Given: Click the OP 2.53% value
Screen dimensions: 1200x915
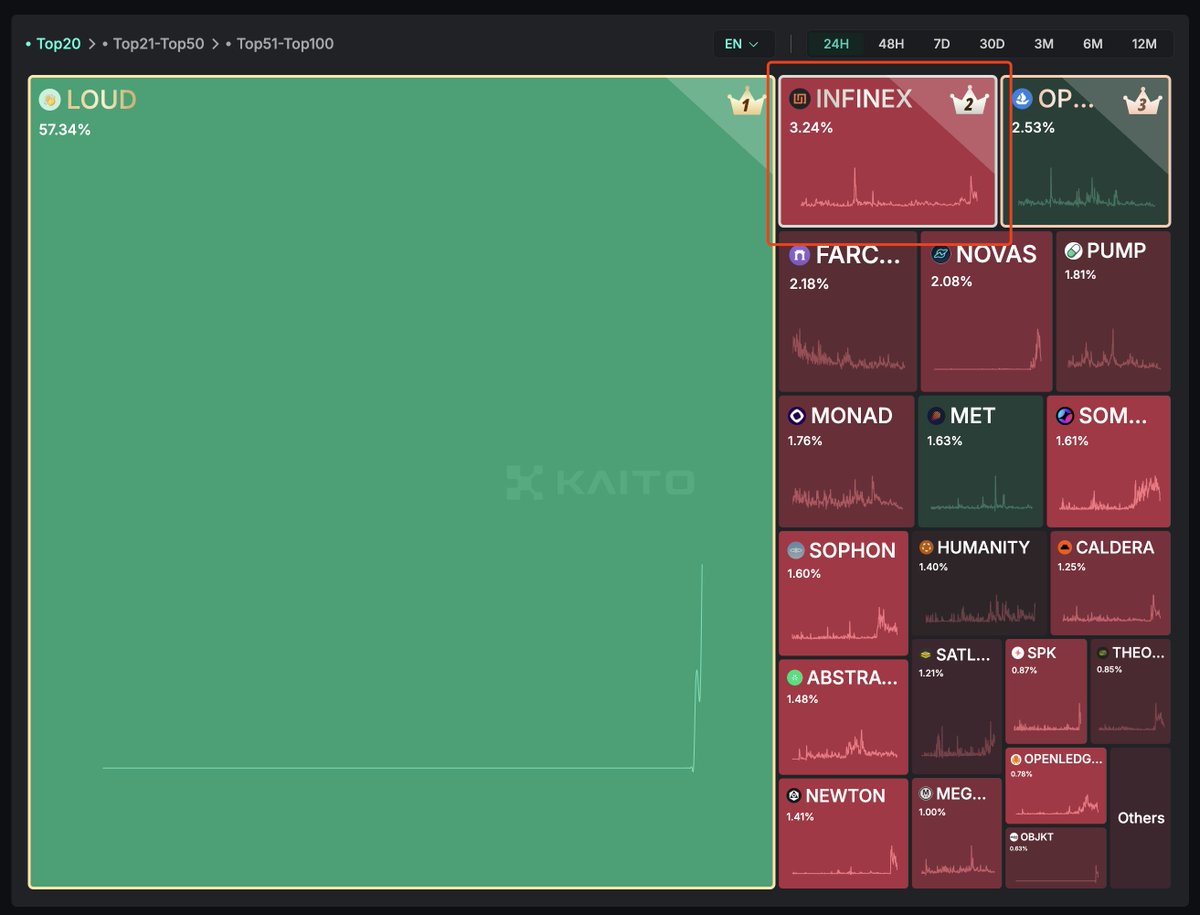Looking at the screenshot, I should (x=1033, y=128).
